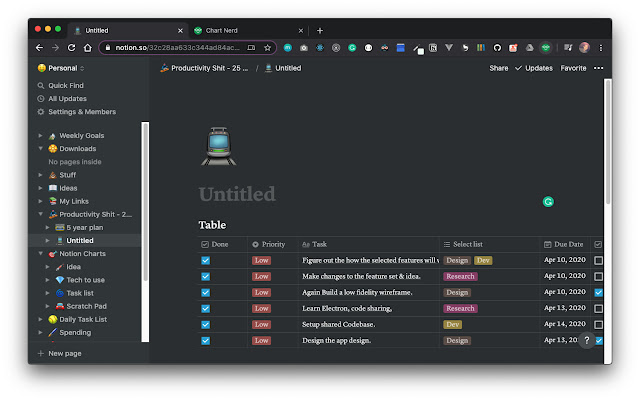Click the tram page icon above title
The image size is (640, 400).
tap(219, 146)
